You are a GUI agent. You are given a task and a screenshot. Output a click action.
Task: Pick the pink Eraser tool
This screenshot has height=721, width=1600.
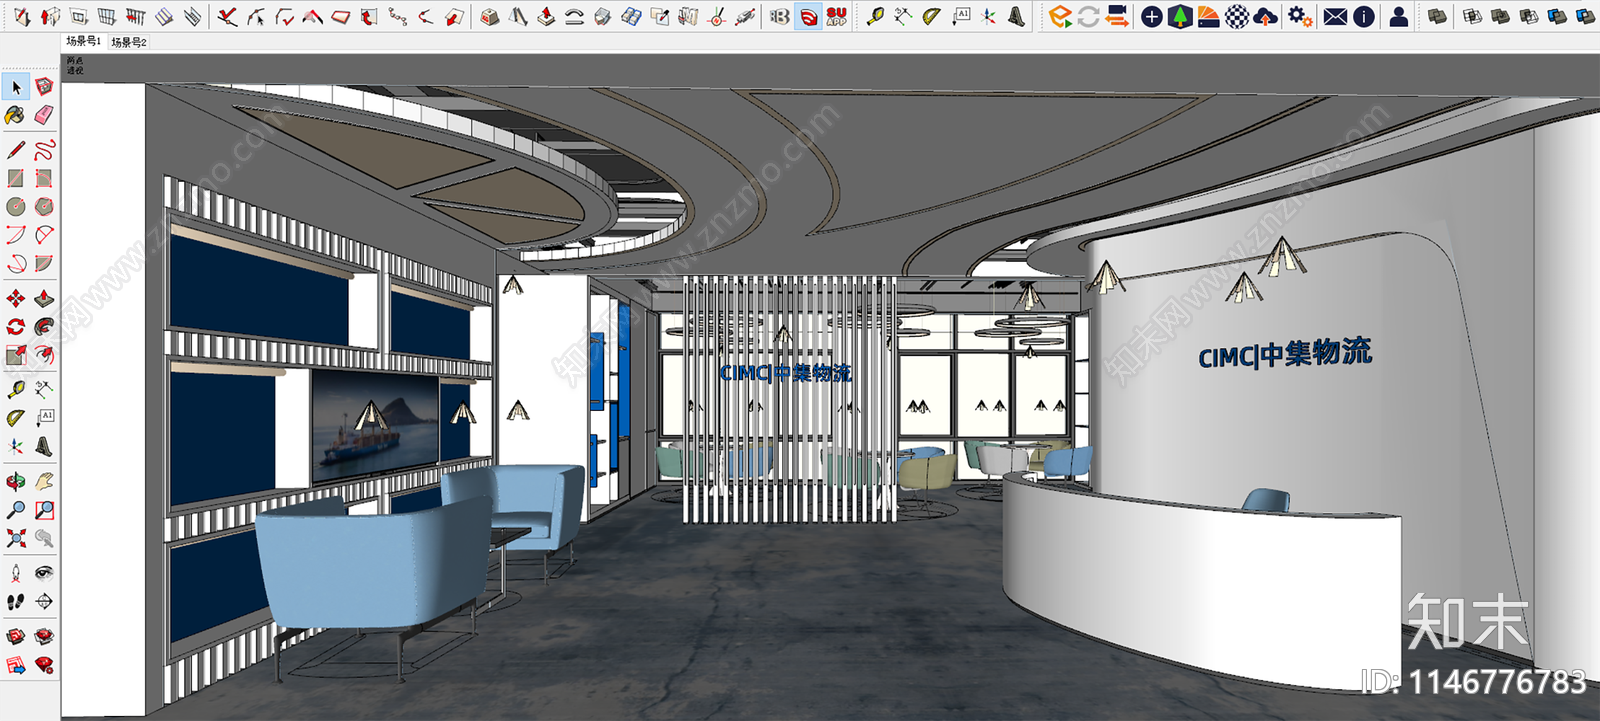[x=44, y=116]
